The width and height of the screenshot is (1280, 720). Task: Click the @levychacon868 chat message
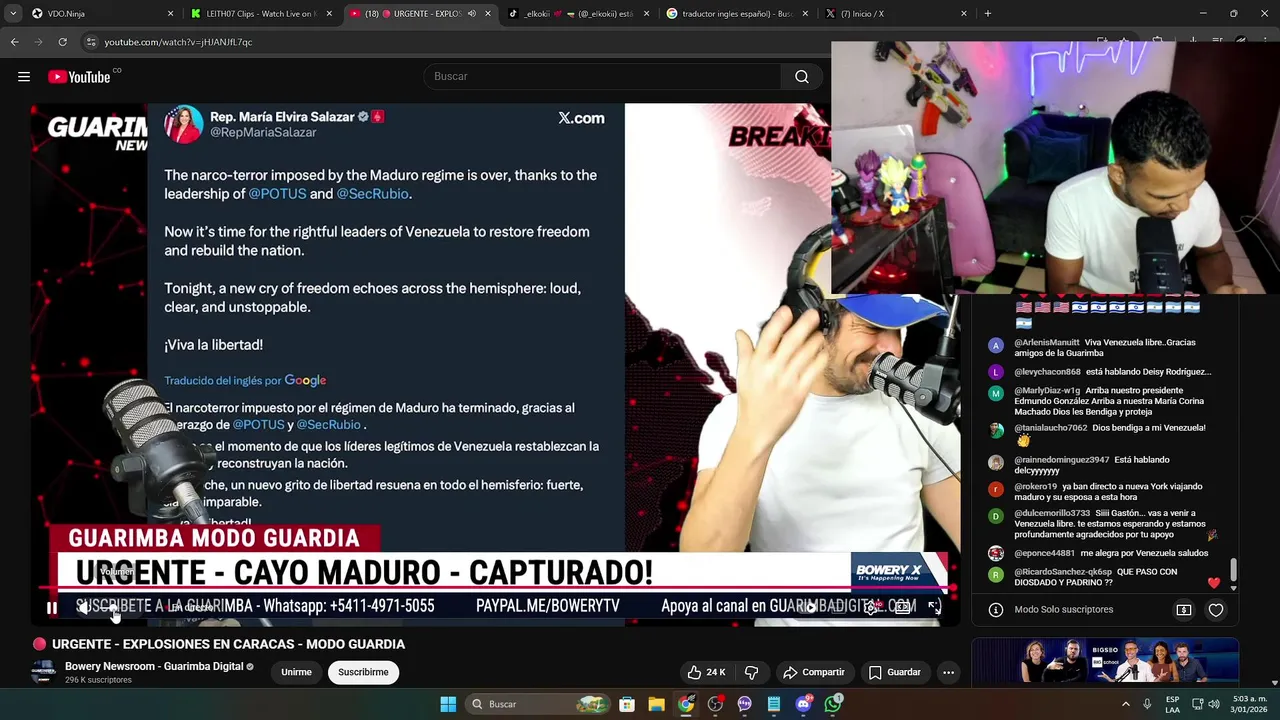coord(1098,372)
